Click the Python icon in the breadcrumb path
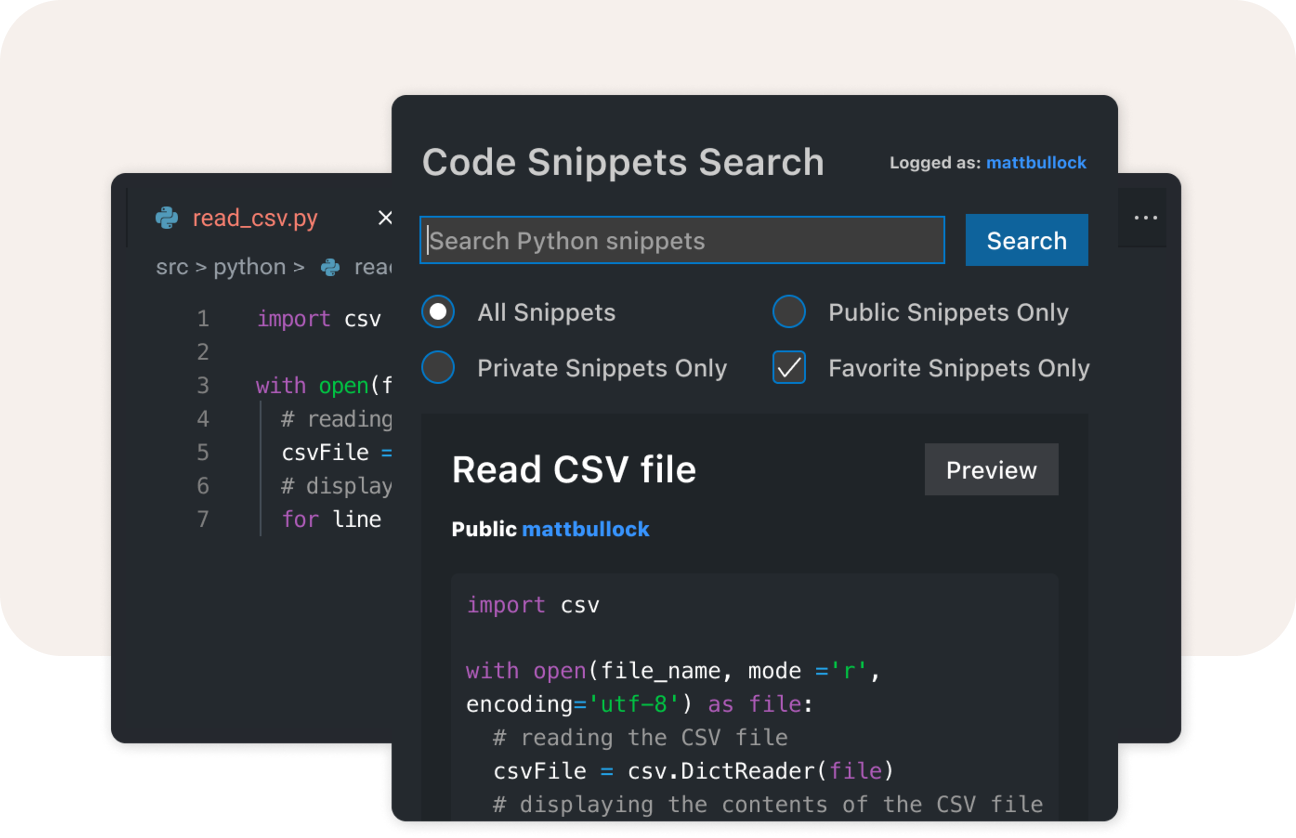 click(330, 267)
